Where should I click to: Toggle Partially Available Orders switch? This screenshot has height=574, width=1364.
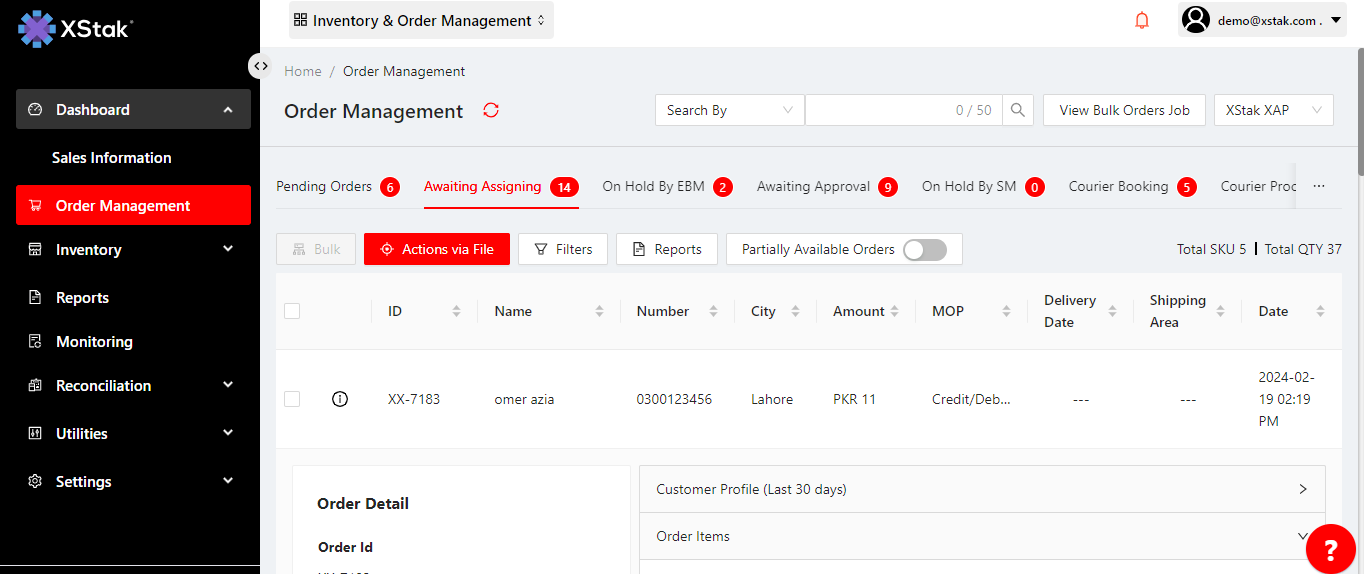pyautogui.click(x=924, y=249)
